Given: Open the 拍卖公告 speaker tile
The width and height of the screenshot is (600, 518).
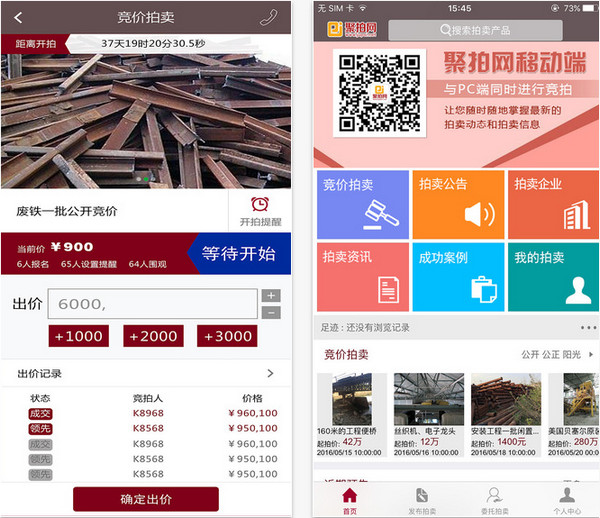Looking at the screenshot, I should 458,205.
